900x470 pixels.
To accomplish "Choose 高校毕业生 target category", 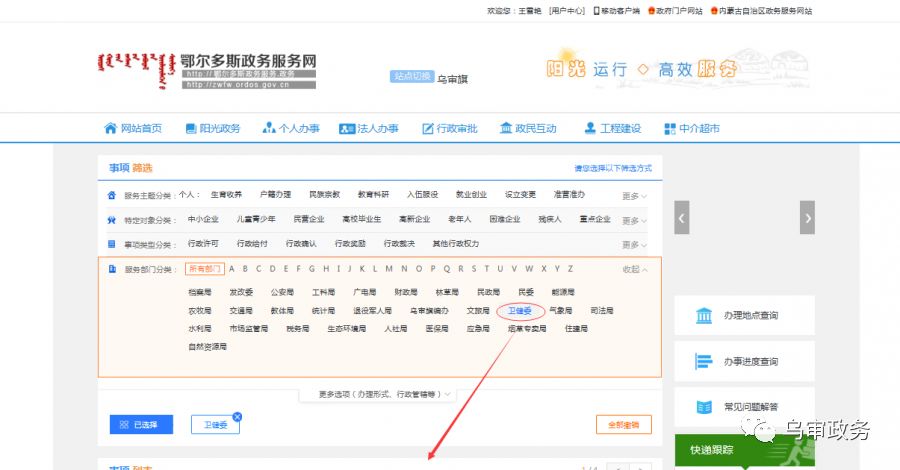I will point(362,219).
